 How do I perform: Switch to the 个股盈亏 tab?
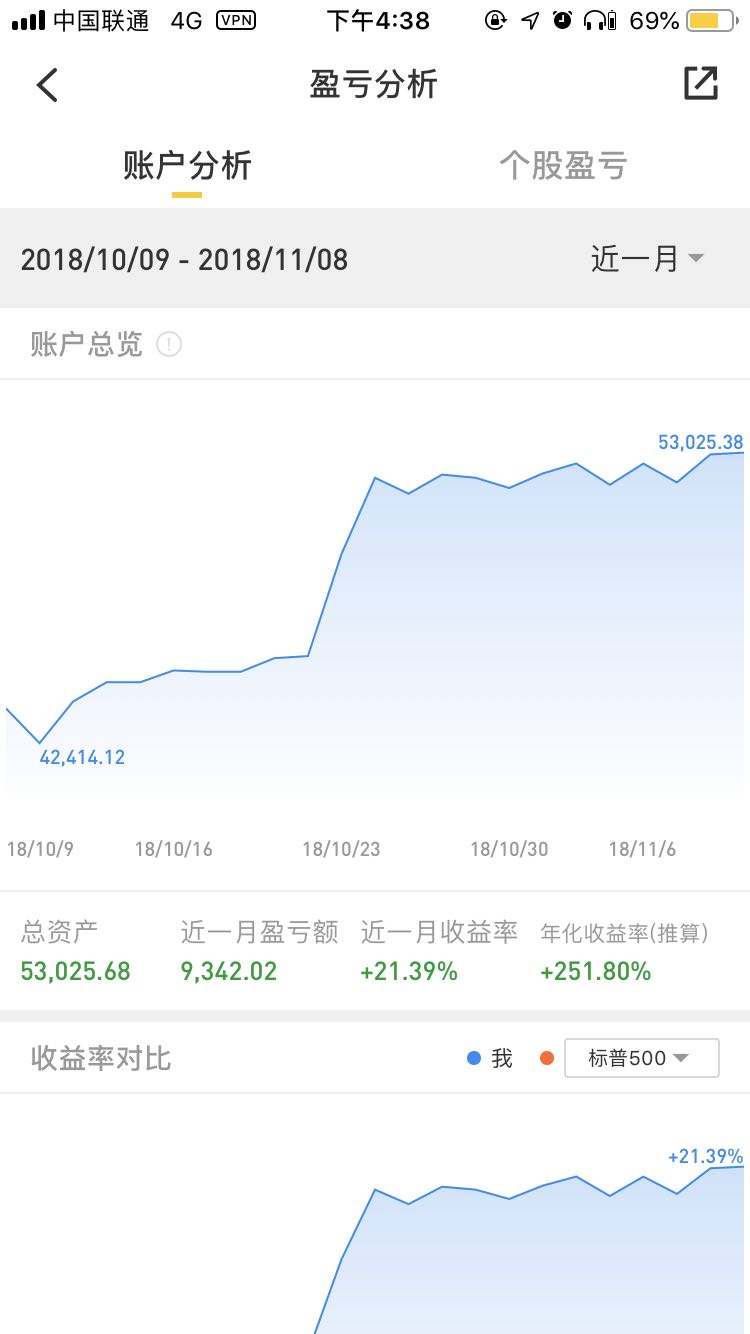(563, 166)
